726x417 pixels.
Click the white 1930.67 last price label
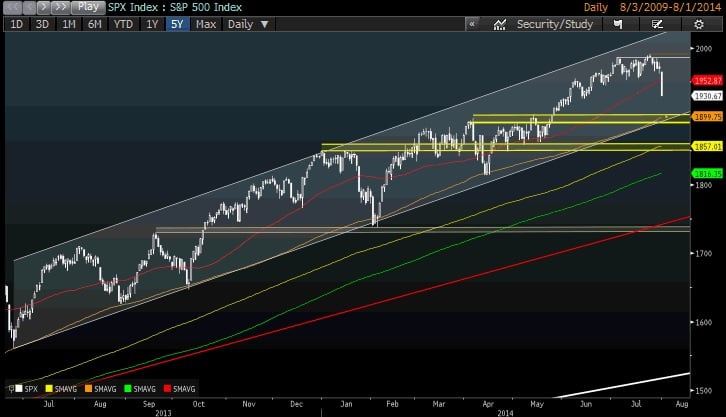coord(707,96)
